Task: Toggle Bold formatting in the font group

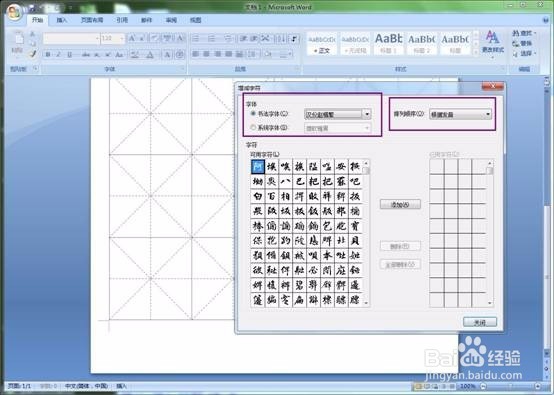Action: 48,54
